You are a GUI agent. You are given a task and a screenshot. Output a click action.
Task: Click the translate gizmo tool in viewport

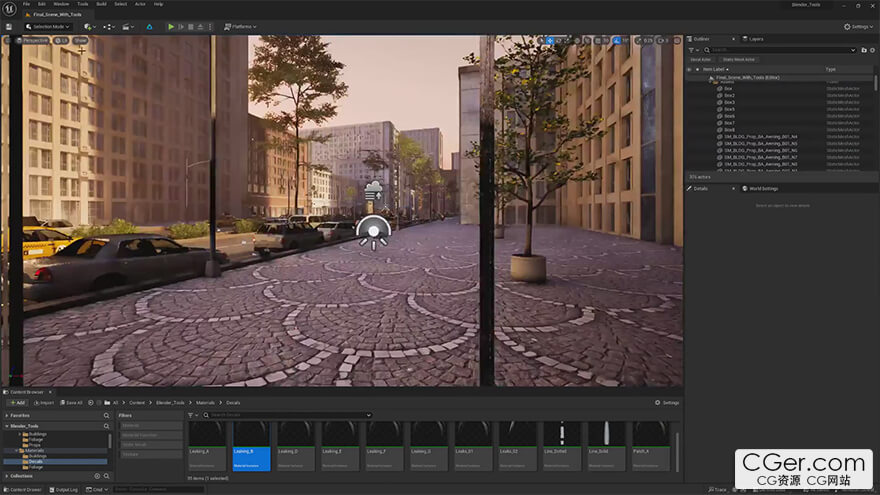(x=550, y=40)
